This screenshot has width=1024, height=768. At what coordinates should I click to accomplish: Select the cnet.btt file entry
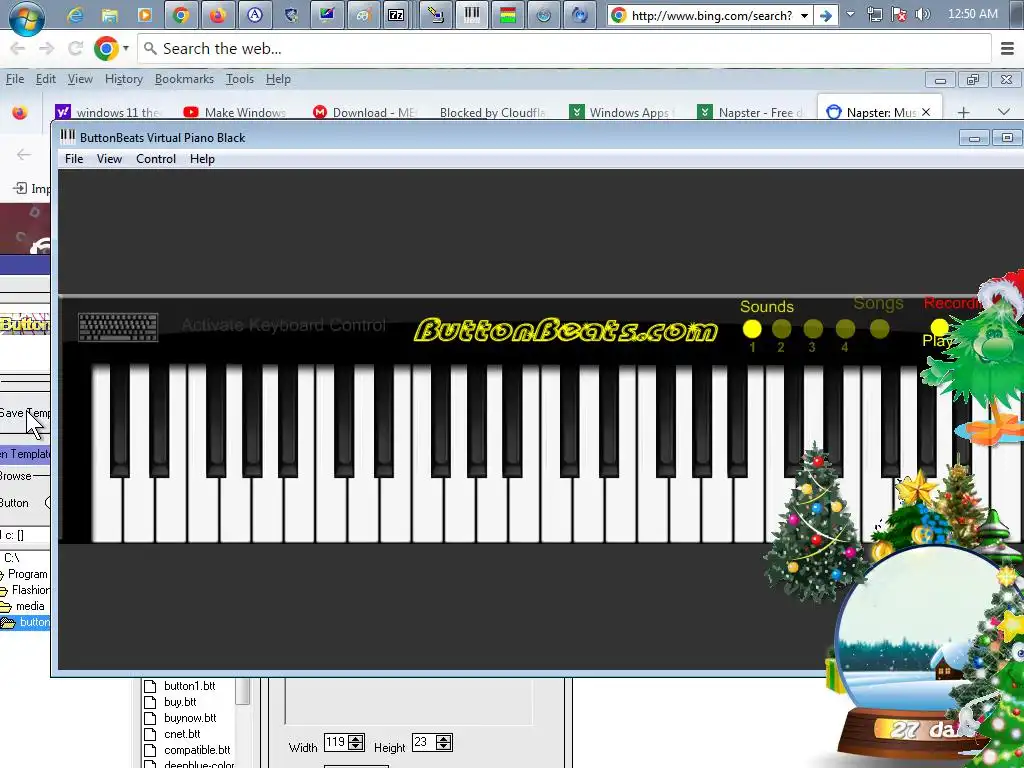(182, 734)
